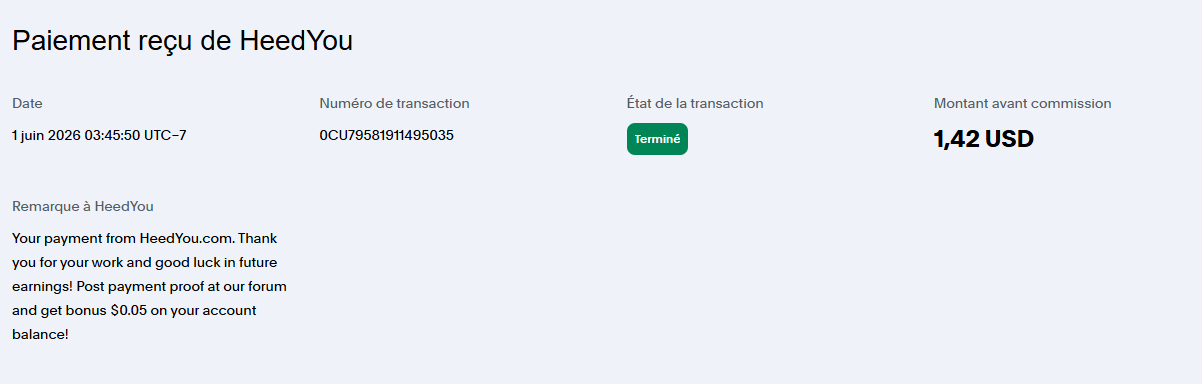Image resolution: width=1202 pixels, height=384 pixels.
Task: Click the Date label
Action: pos(27,103)
